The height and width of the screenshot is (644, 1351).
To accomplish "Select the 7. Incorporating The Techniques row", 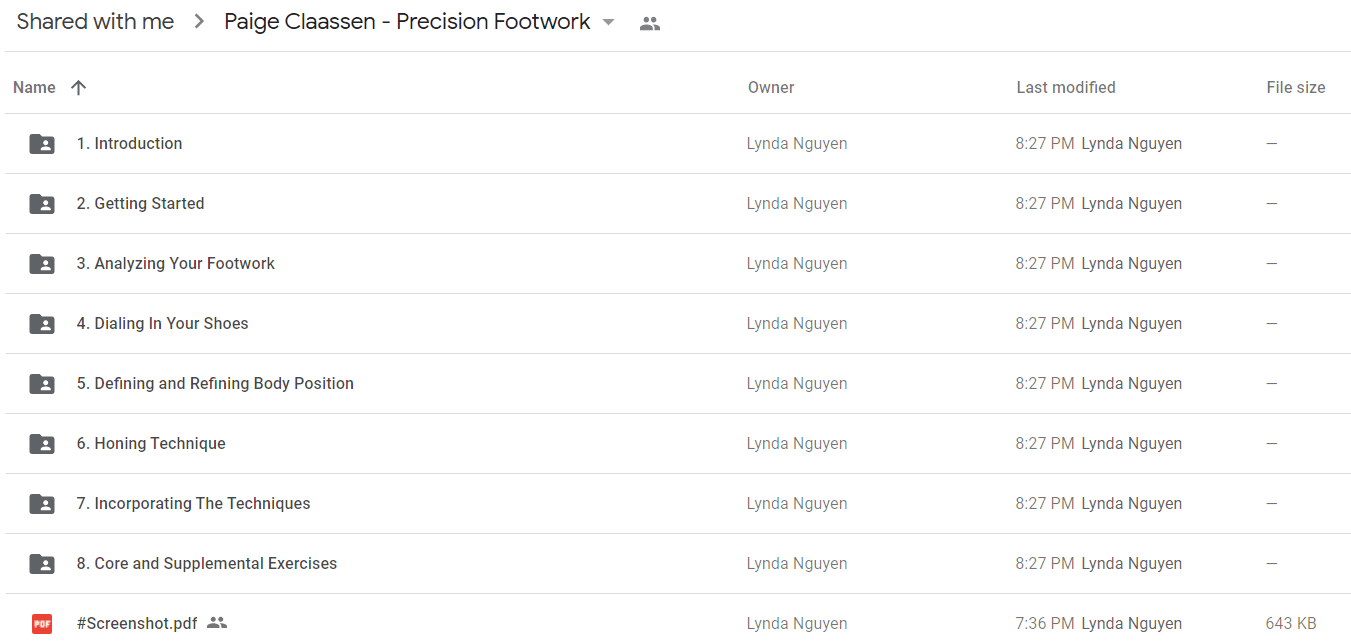I will (678, 504).
